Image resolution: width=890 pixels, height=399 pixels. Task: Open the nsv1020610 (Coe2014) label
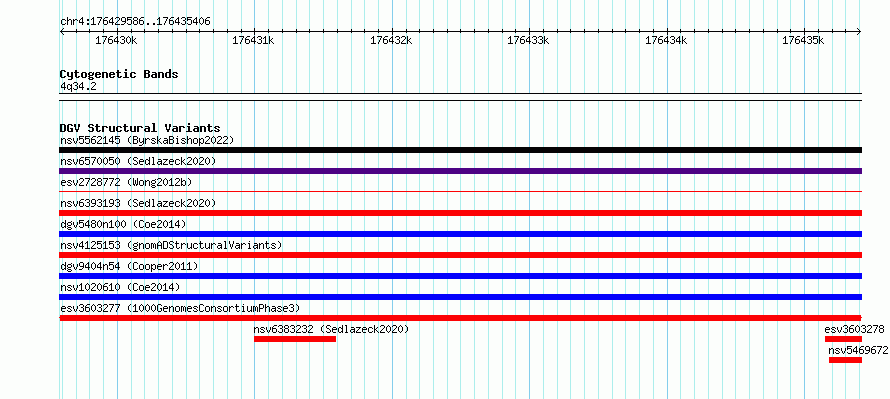click(120, 287)
